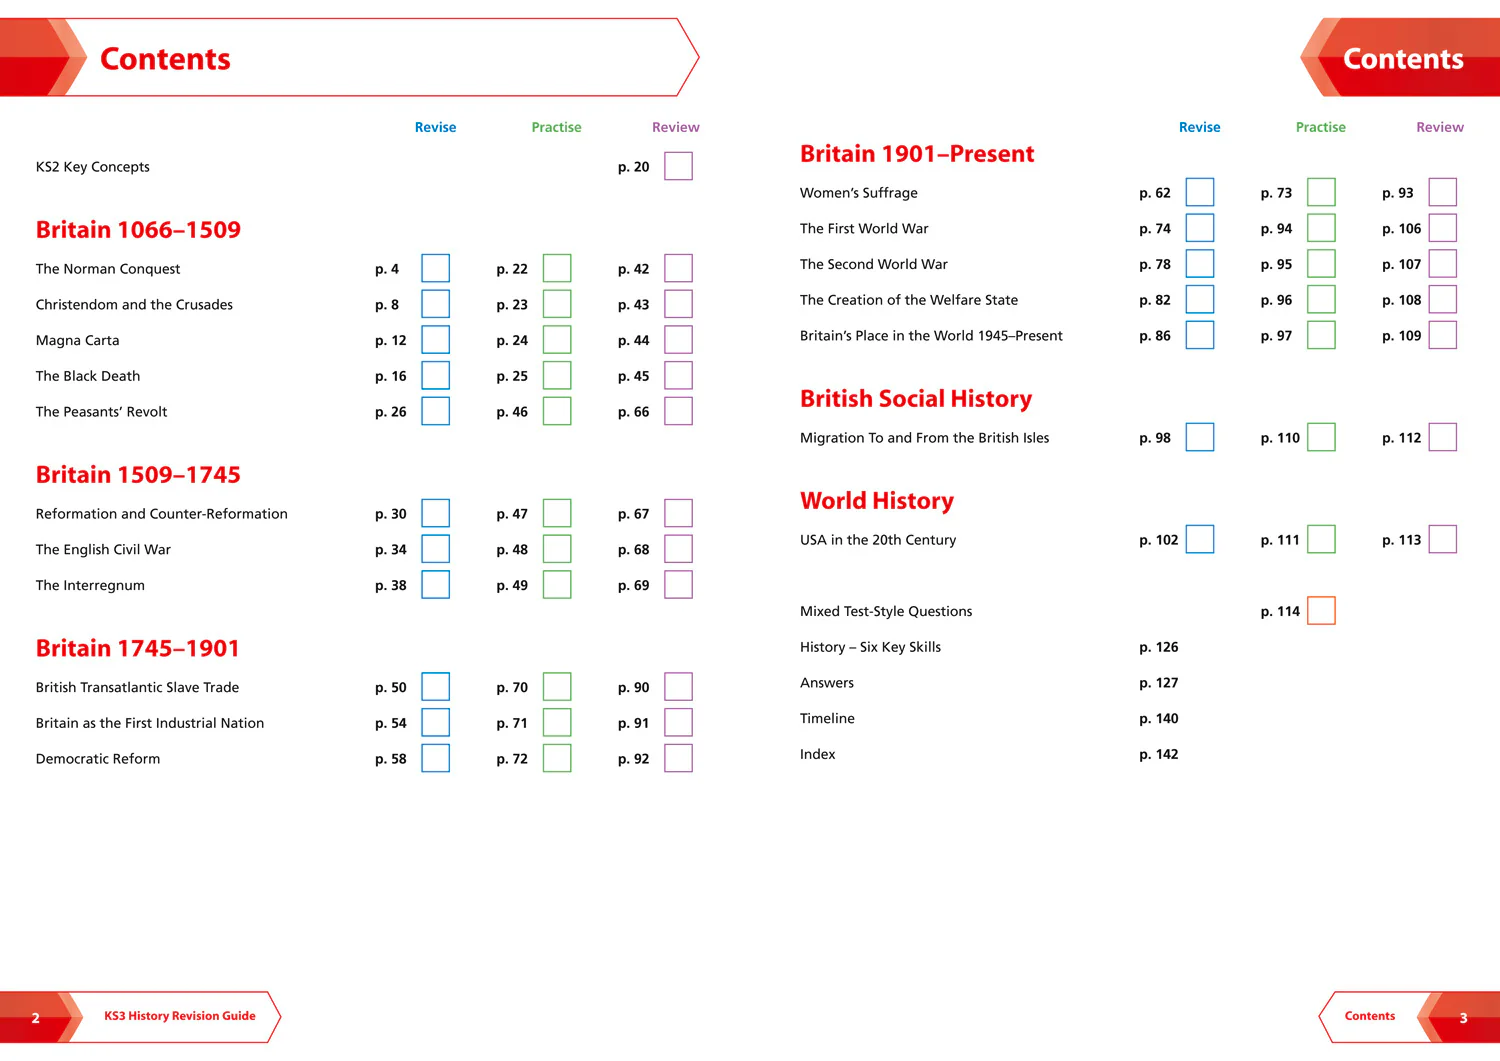Click the left page Revise column header
This screenshot has height=1061, width=1500.
435,127
